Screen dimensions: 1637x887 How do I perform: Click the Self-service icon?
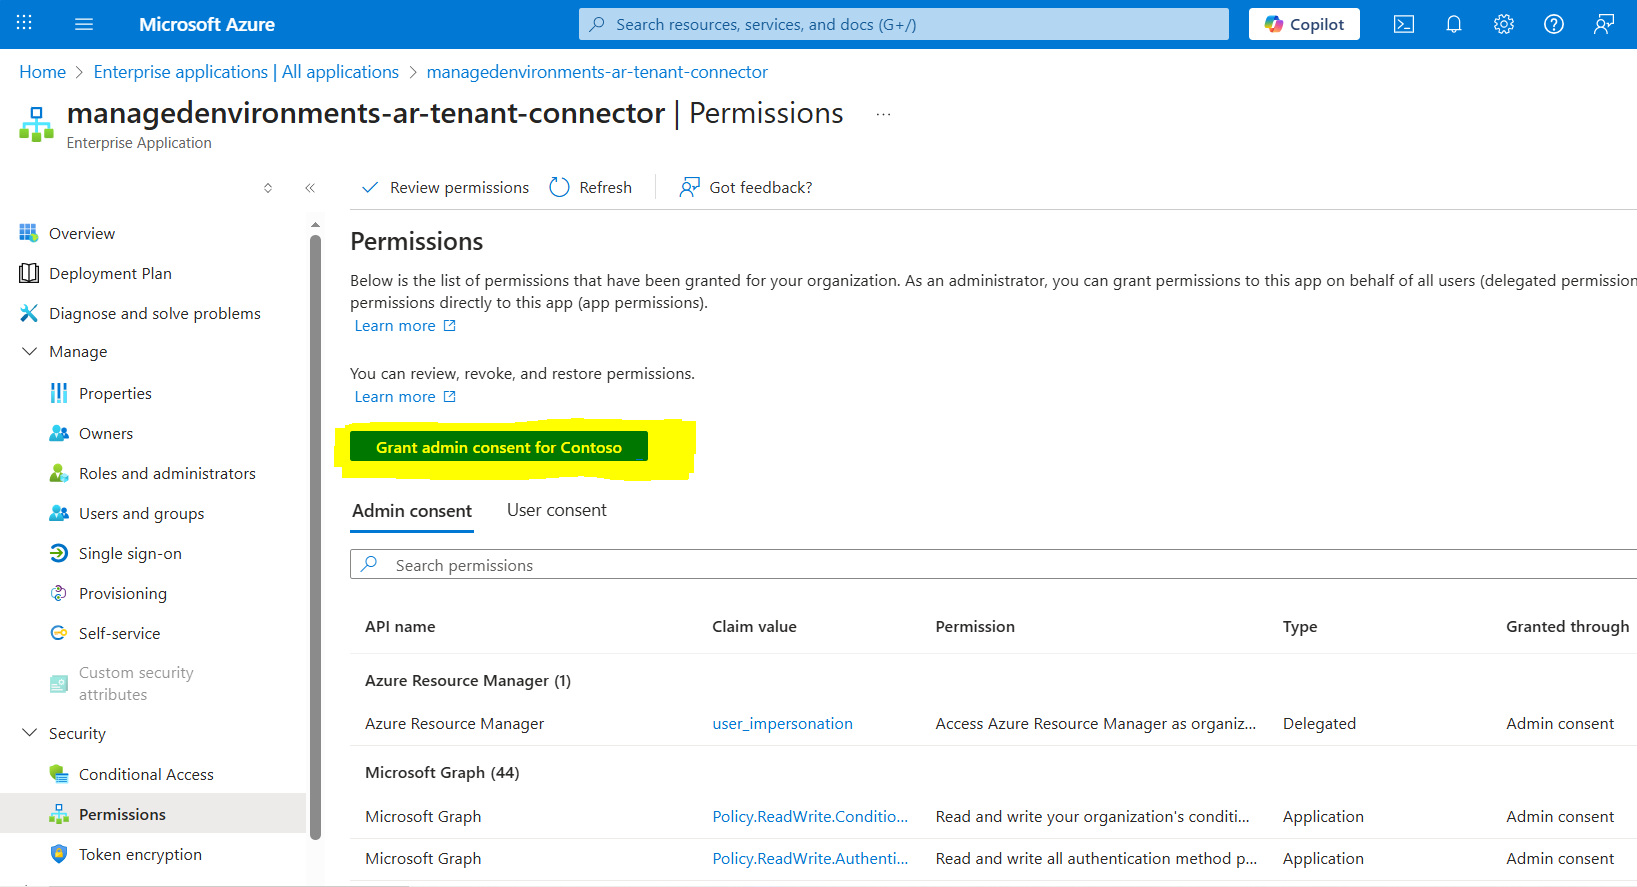click(x=59, y=633)
